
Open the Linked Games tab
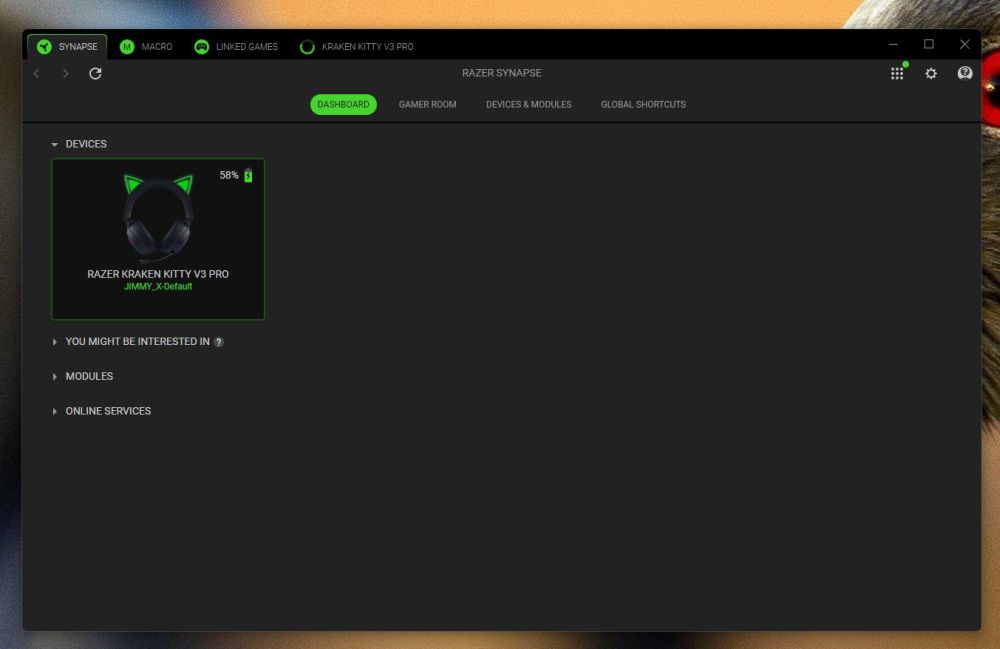click(236, 47)
